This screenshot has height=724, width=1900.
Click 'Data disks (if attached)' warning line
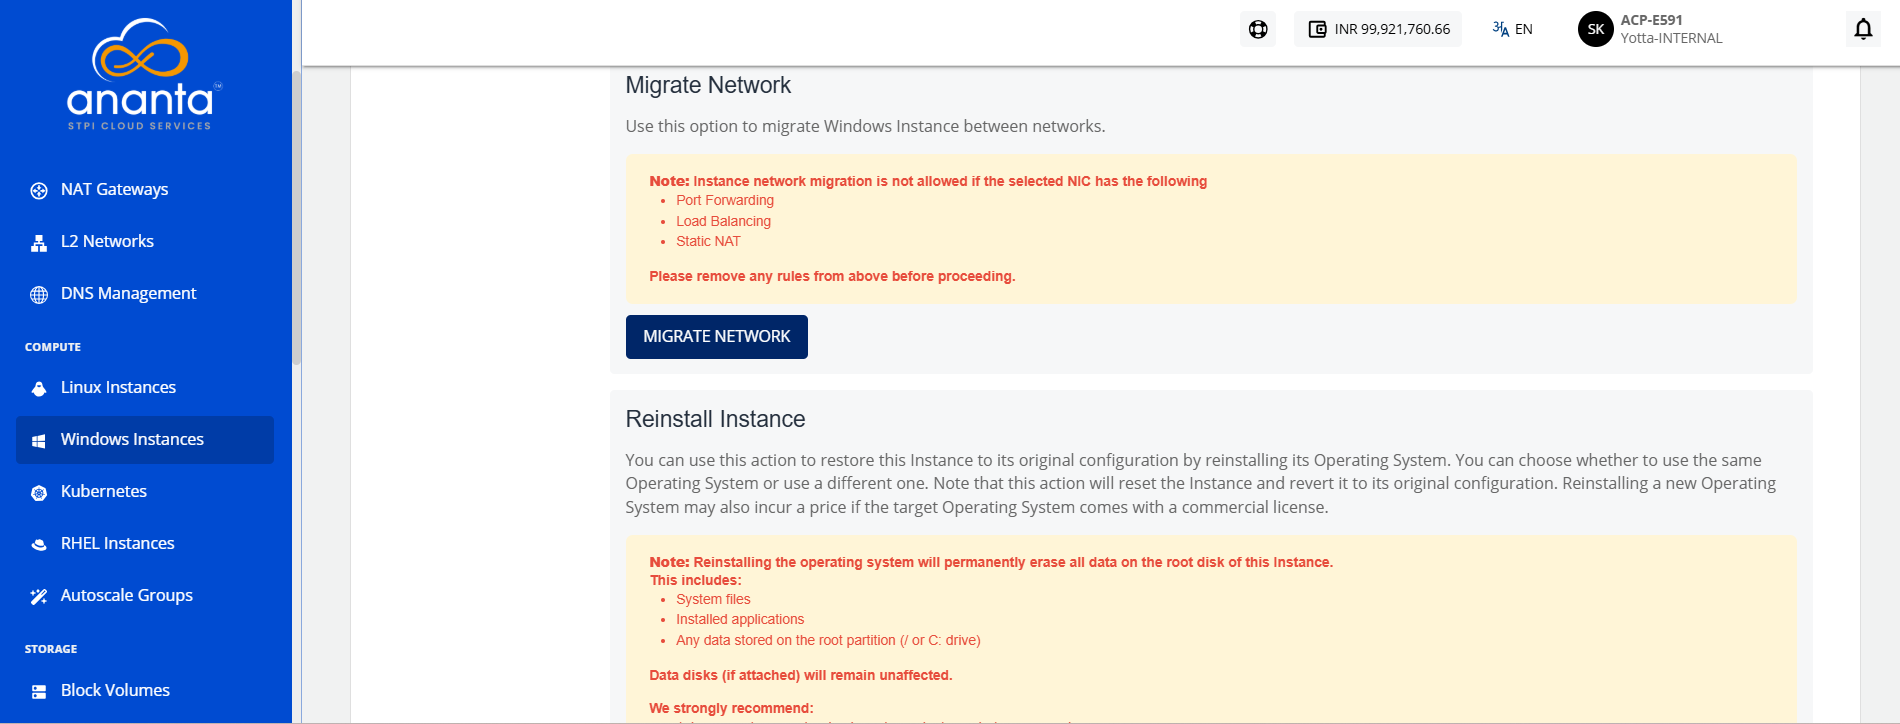click(x=801, y=676)
